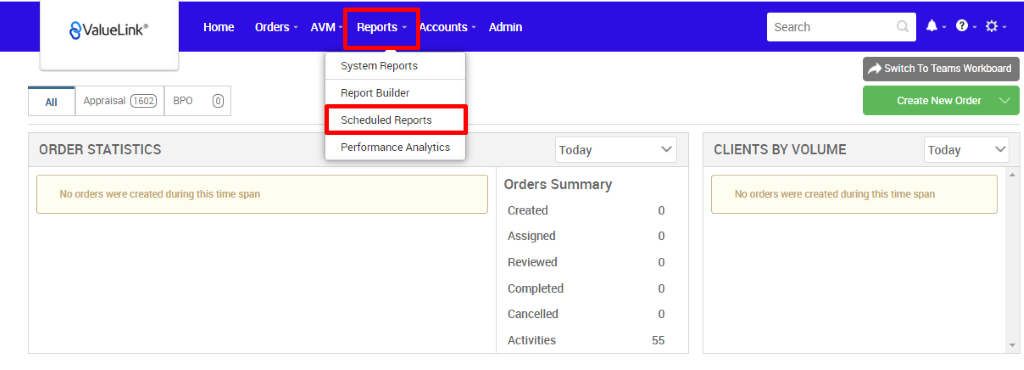Open Order Statistics Today time dropdown
This screenshot has height=370, width=1024.
(616, 150)
